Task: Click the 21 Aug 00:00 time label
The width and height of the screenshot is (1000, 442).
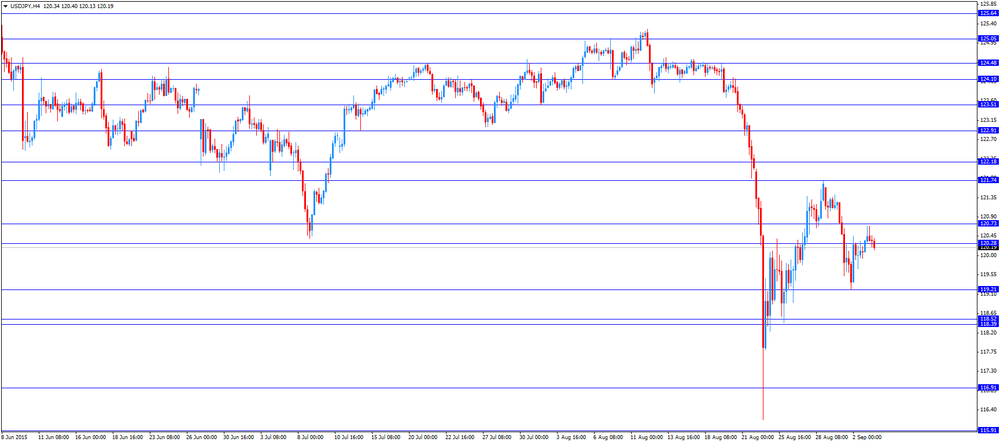Action: (756, 438)
